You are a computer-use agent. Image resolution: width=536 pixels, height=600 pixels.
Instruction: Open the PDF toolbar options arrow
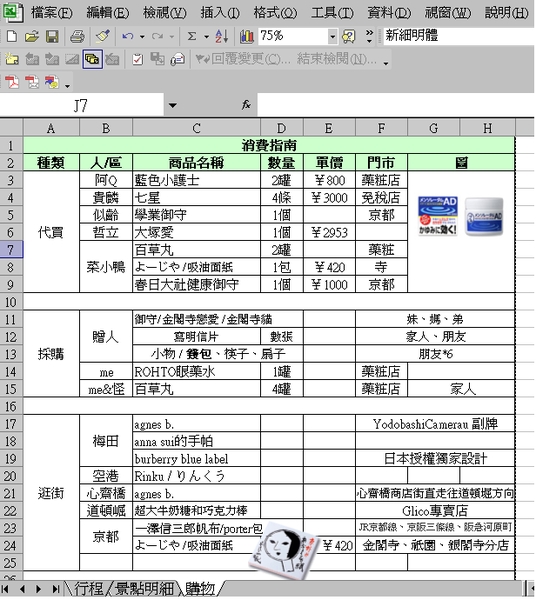point(67,86)
